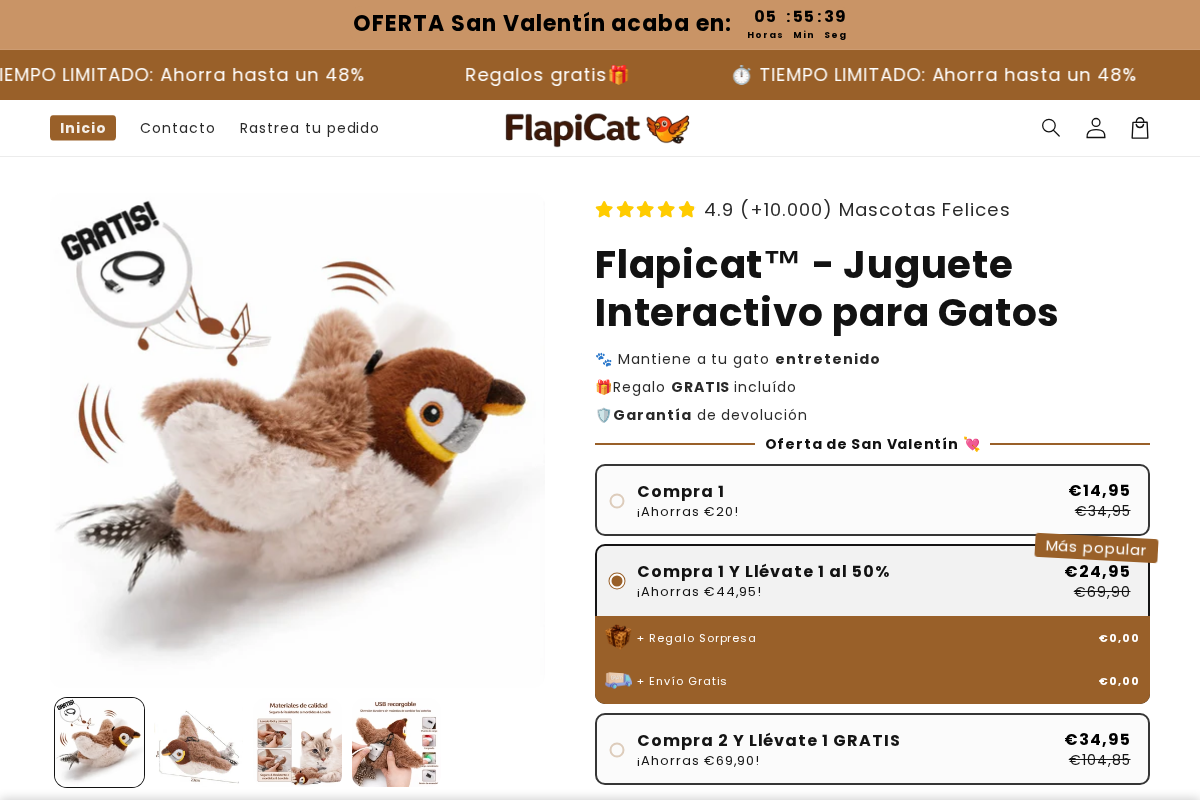Click the surprise gift box icon

[x=618, y=637]
